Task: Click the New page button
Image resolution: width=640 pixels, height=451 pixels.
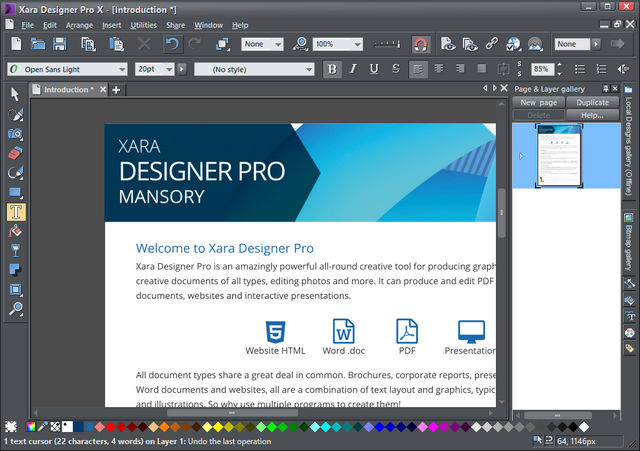Action: click(539, 102)
